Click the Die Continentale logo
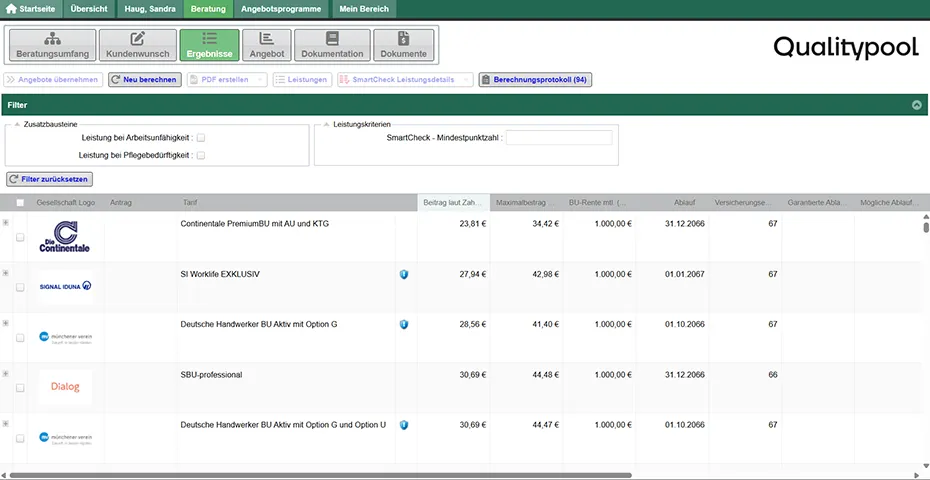This screenshot has height=480, width=930. coord(65,237)
